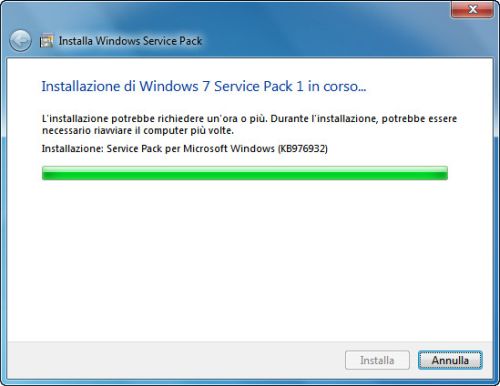
Task: Close the installer window with the X
Action: tap(472, 9)
